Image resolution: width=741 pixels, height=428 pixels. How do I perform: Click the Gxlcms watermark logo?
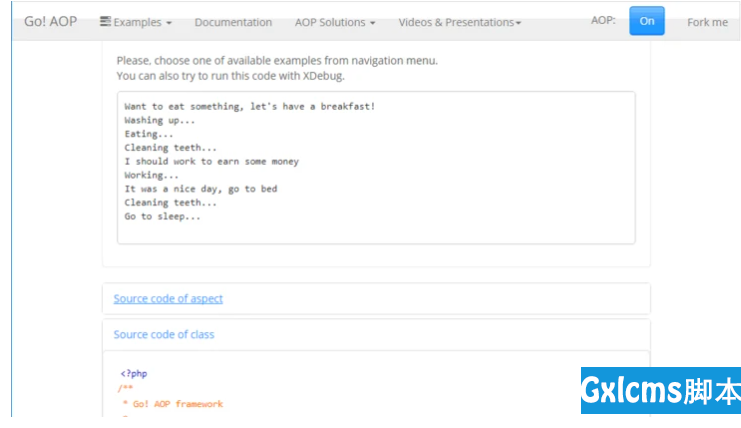pyautogui.click(x=661, y=391)
